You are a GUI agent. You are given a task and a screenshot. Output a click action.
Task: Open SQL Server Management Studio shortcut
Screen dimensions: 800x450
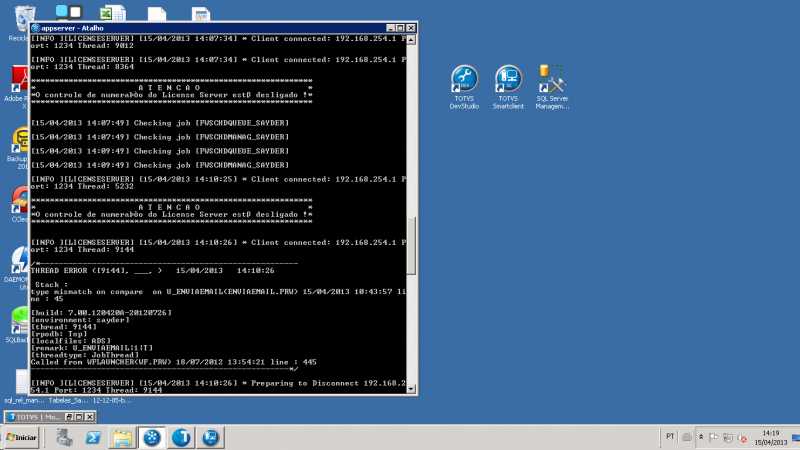(552, 87)
